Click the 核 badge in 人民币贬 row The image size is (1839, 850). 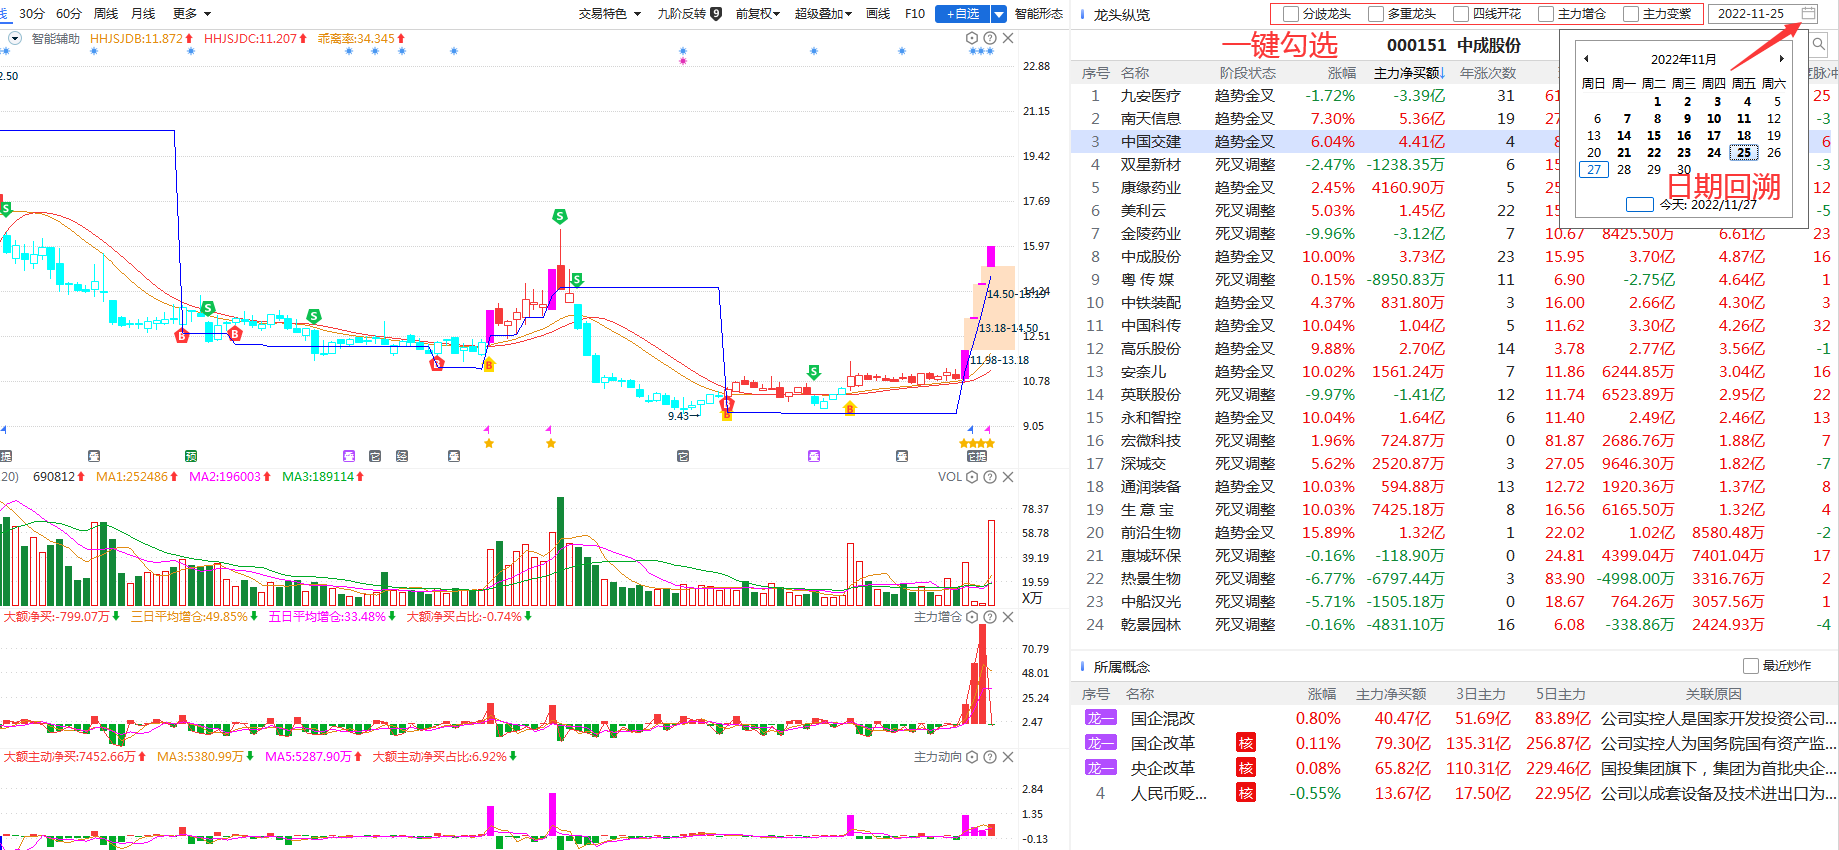tap(1246, 793)
